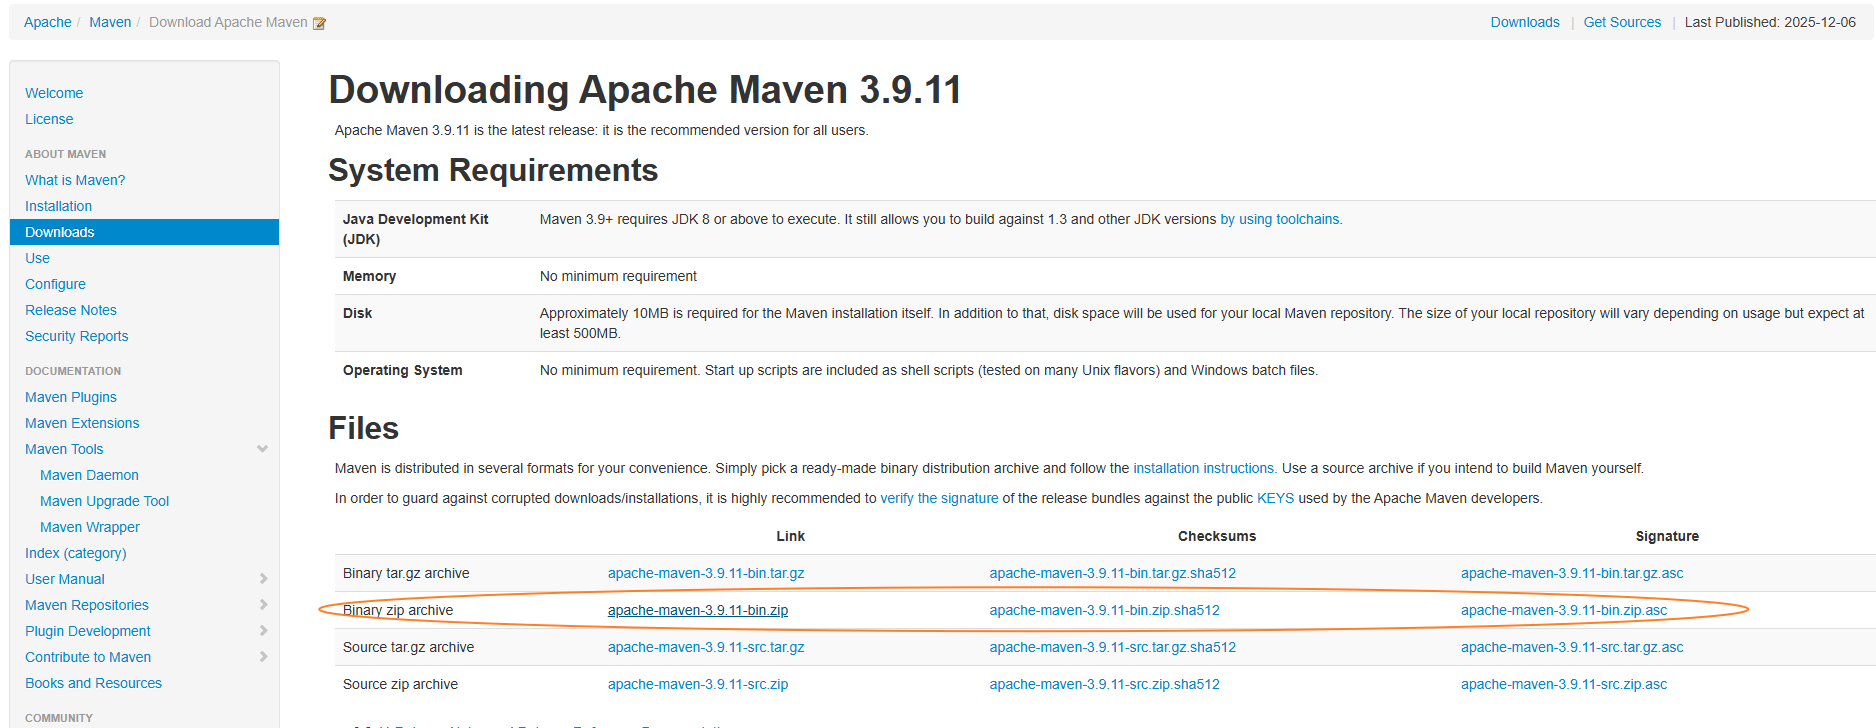Screen dimensions: 1876x728
Task: Click the Contribute to Maven link
Action: pyautogui.click(x=88, y=657)
